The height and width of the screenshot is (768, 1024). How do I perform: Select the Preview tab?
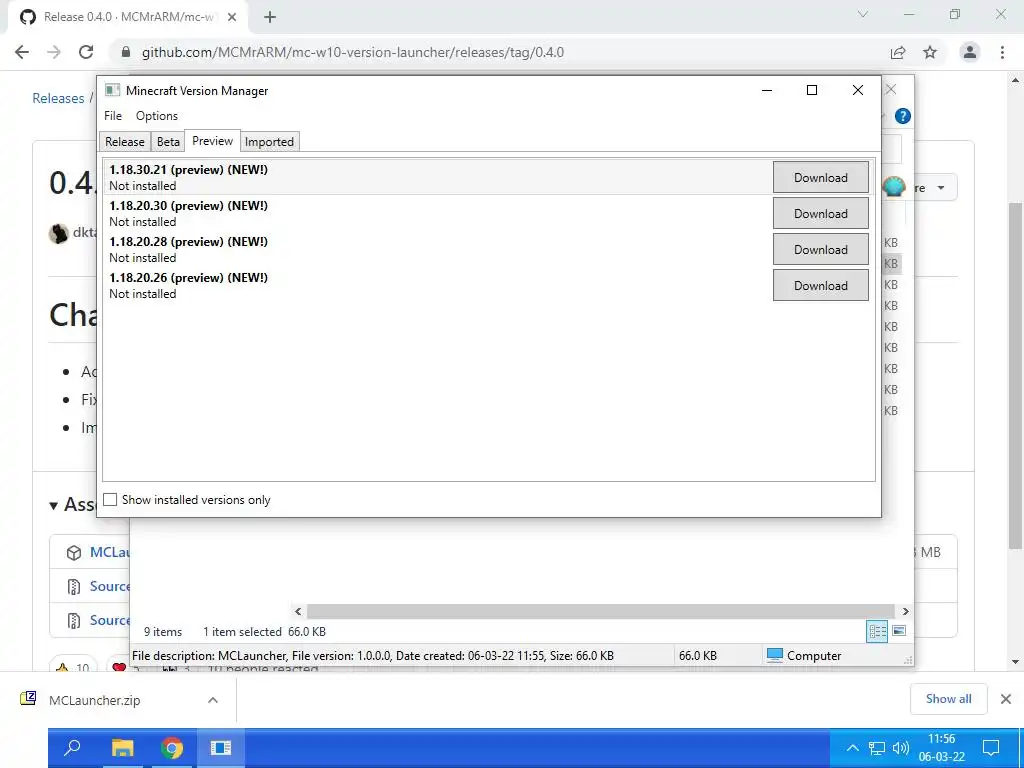coord(212,140)
